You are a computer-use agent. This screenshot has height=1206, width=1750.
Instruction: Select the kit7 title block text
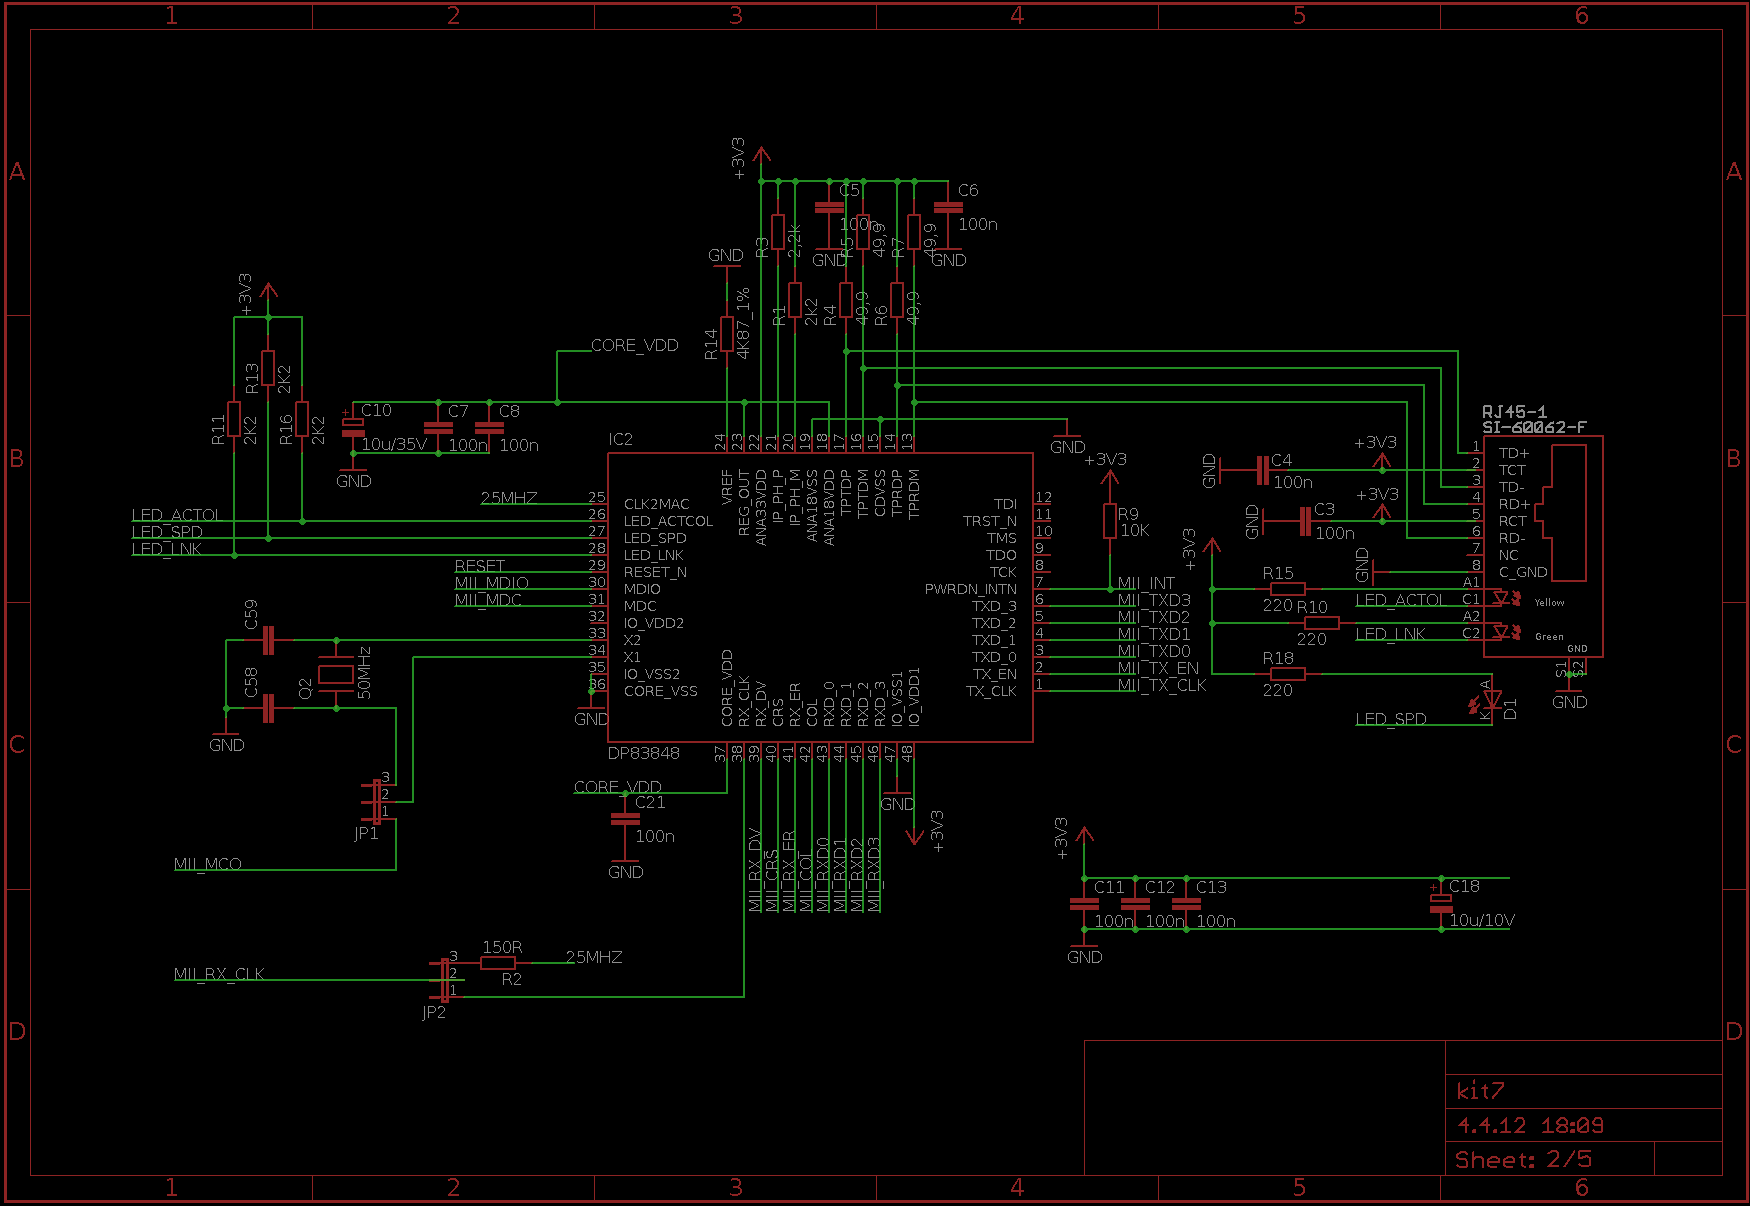point(1480,1091)
